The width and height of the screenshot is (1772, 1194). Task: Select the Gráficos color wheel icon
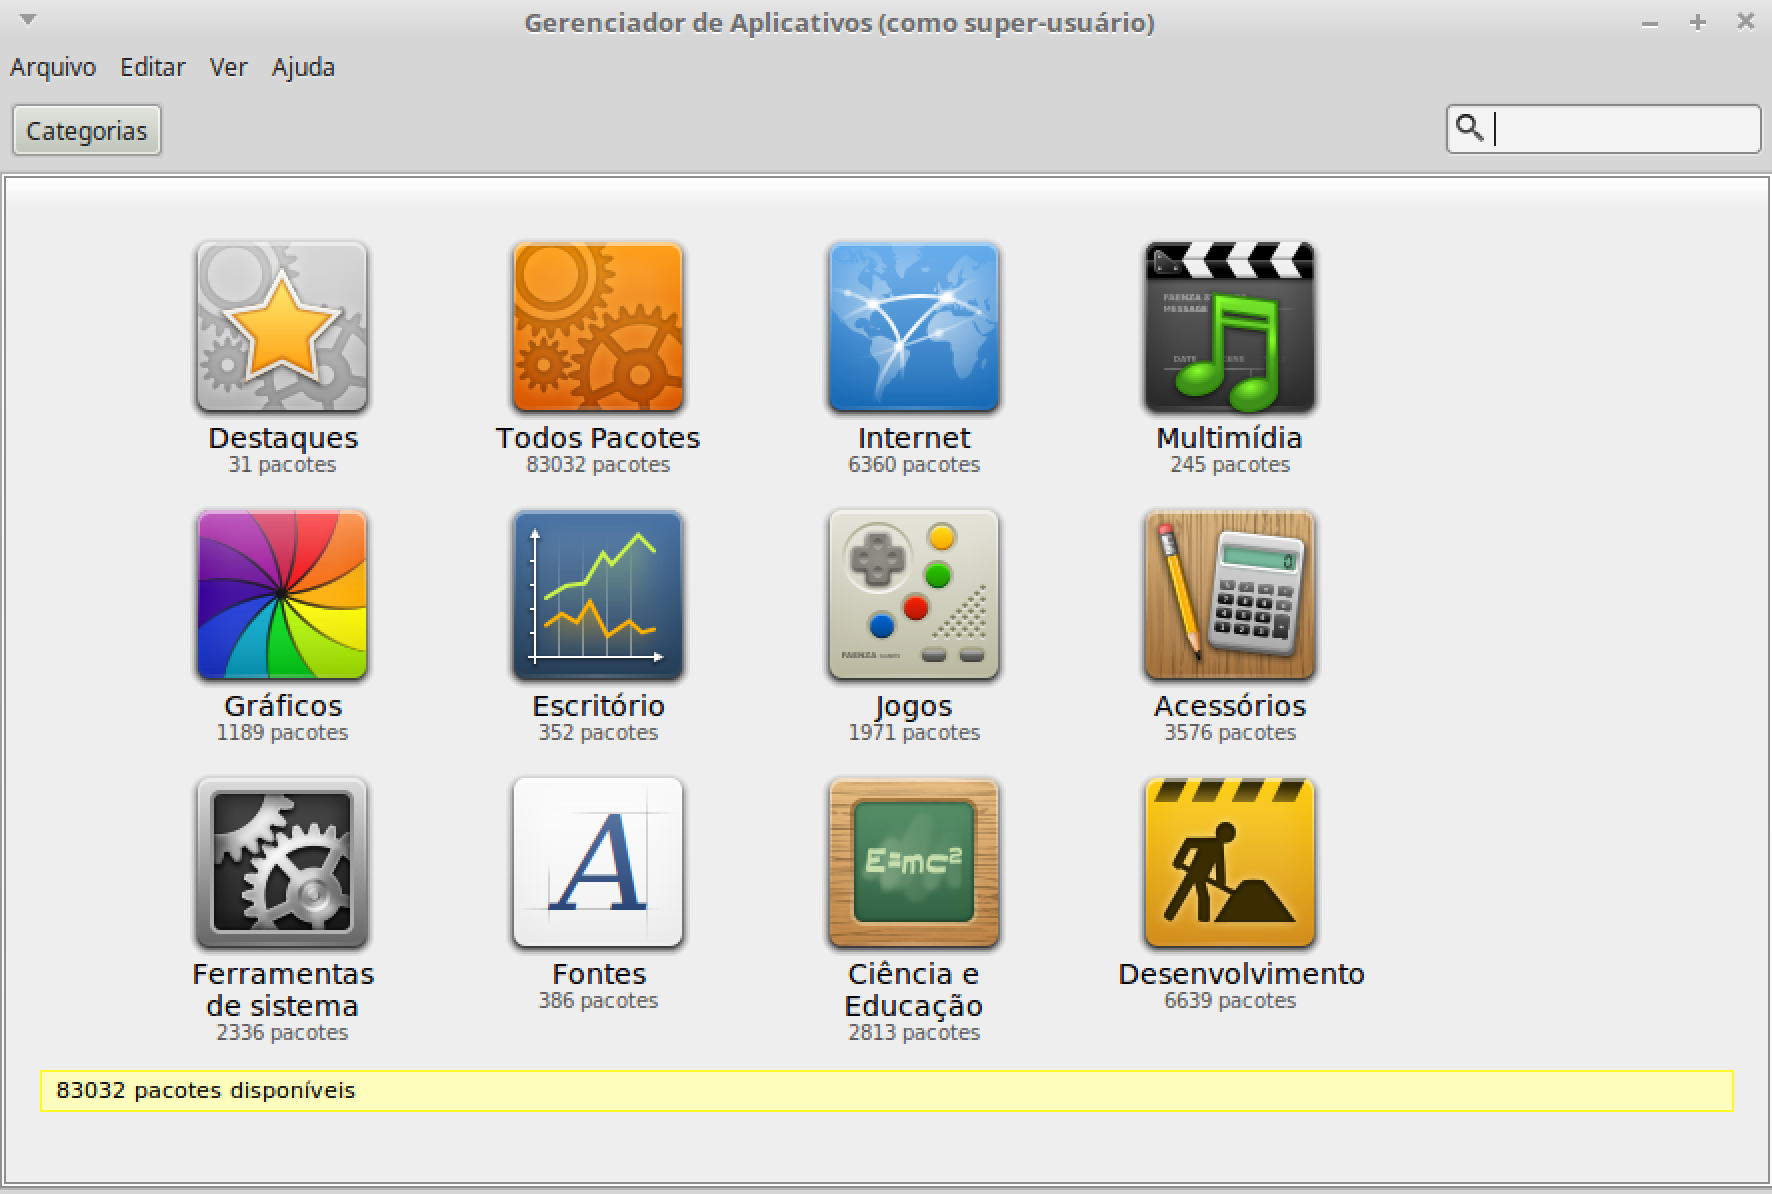pyautogui.click(x=282, y=595)
